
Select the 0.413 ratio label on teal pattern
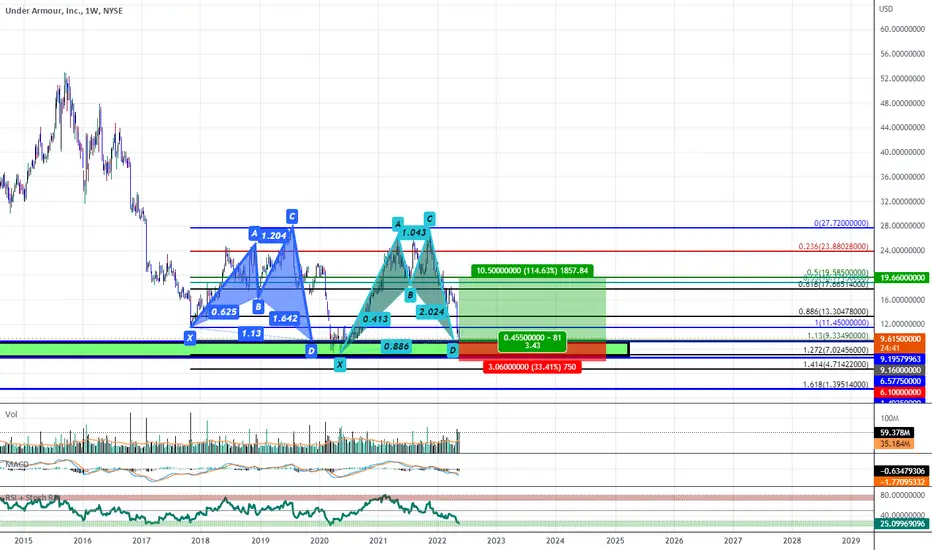tap(376, 319)
